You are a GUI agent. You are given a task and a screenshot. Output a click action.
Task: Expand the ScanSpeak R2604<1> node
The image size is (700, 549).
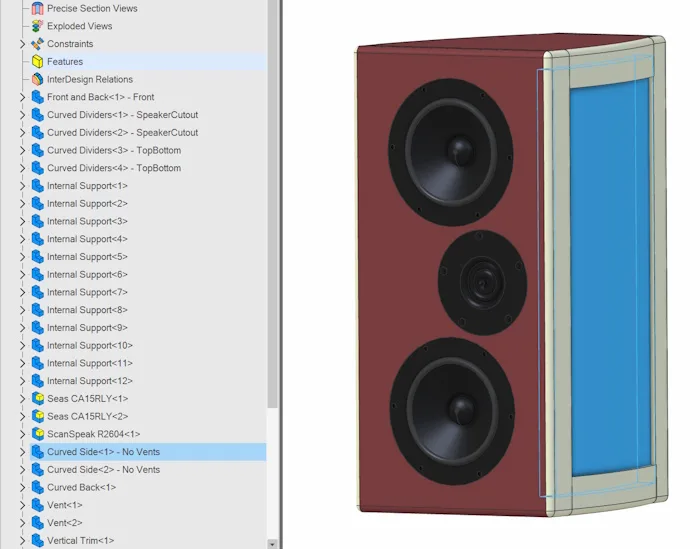pos(22,434)
